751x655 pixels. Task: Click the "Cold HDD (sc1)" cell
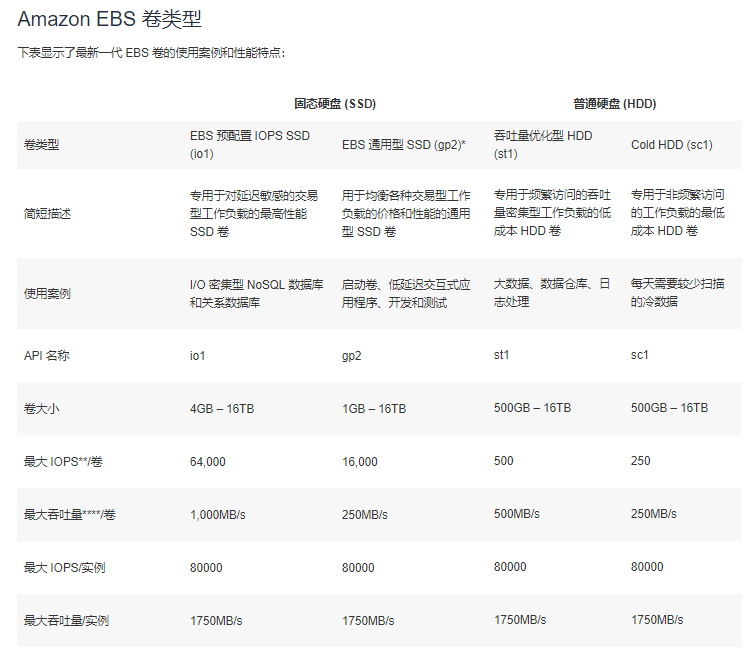[x=671, y=145]
